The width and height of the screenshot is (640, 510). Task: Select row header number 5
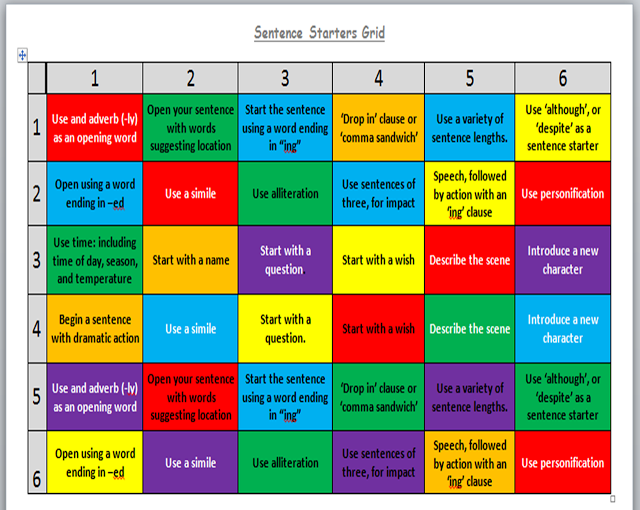36,396
